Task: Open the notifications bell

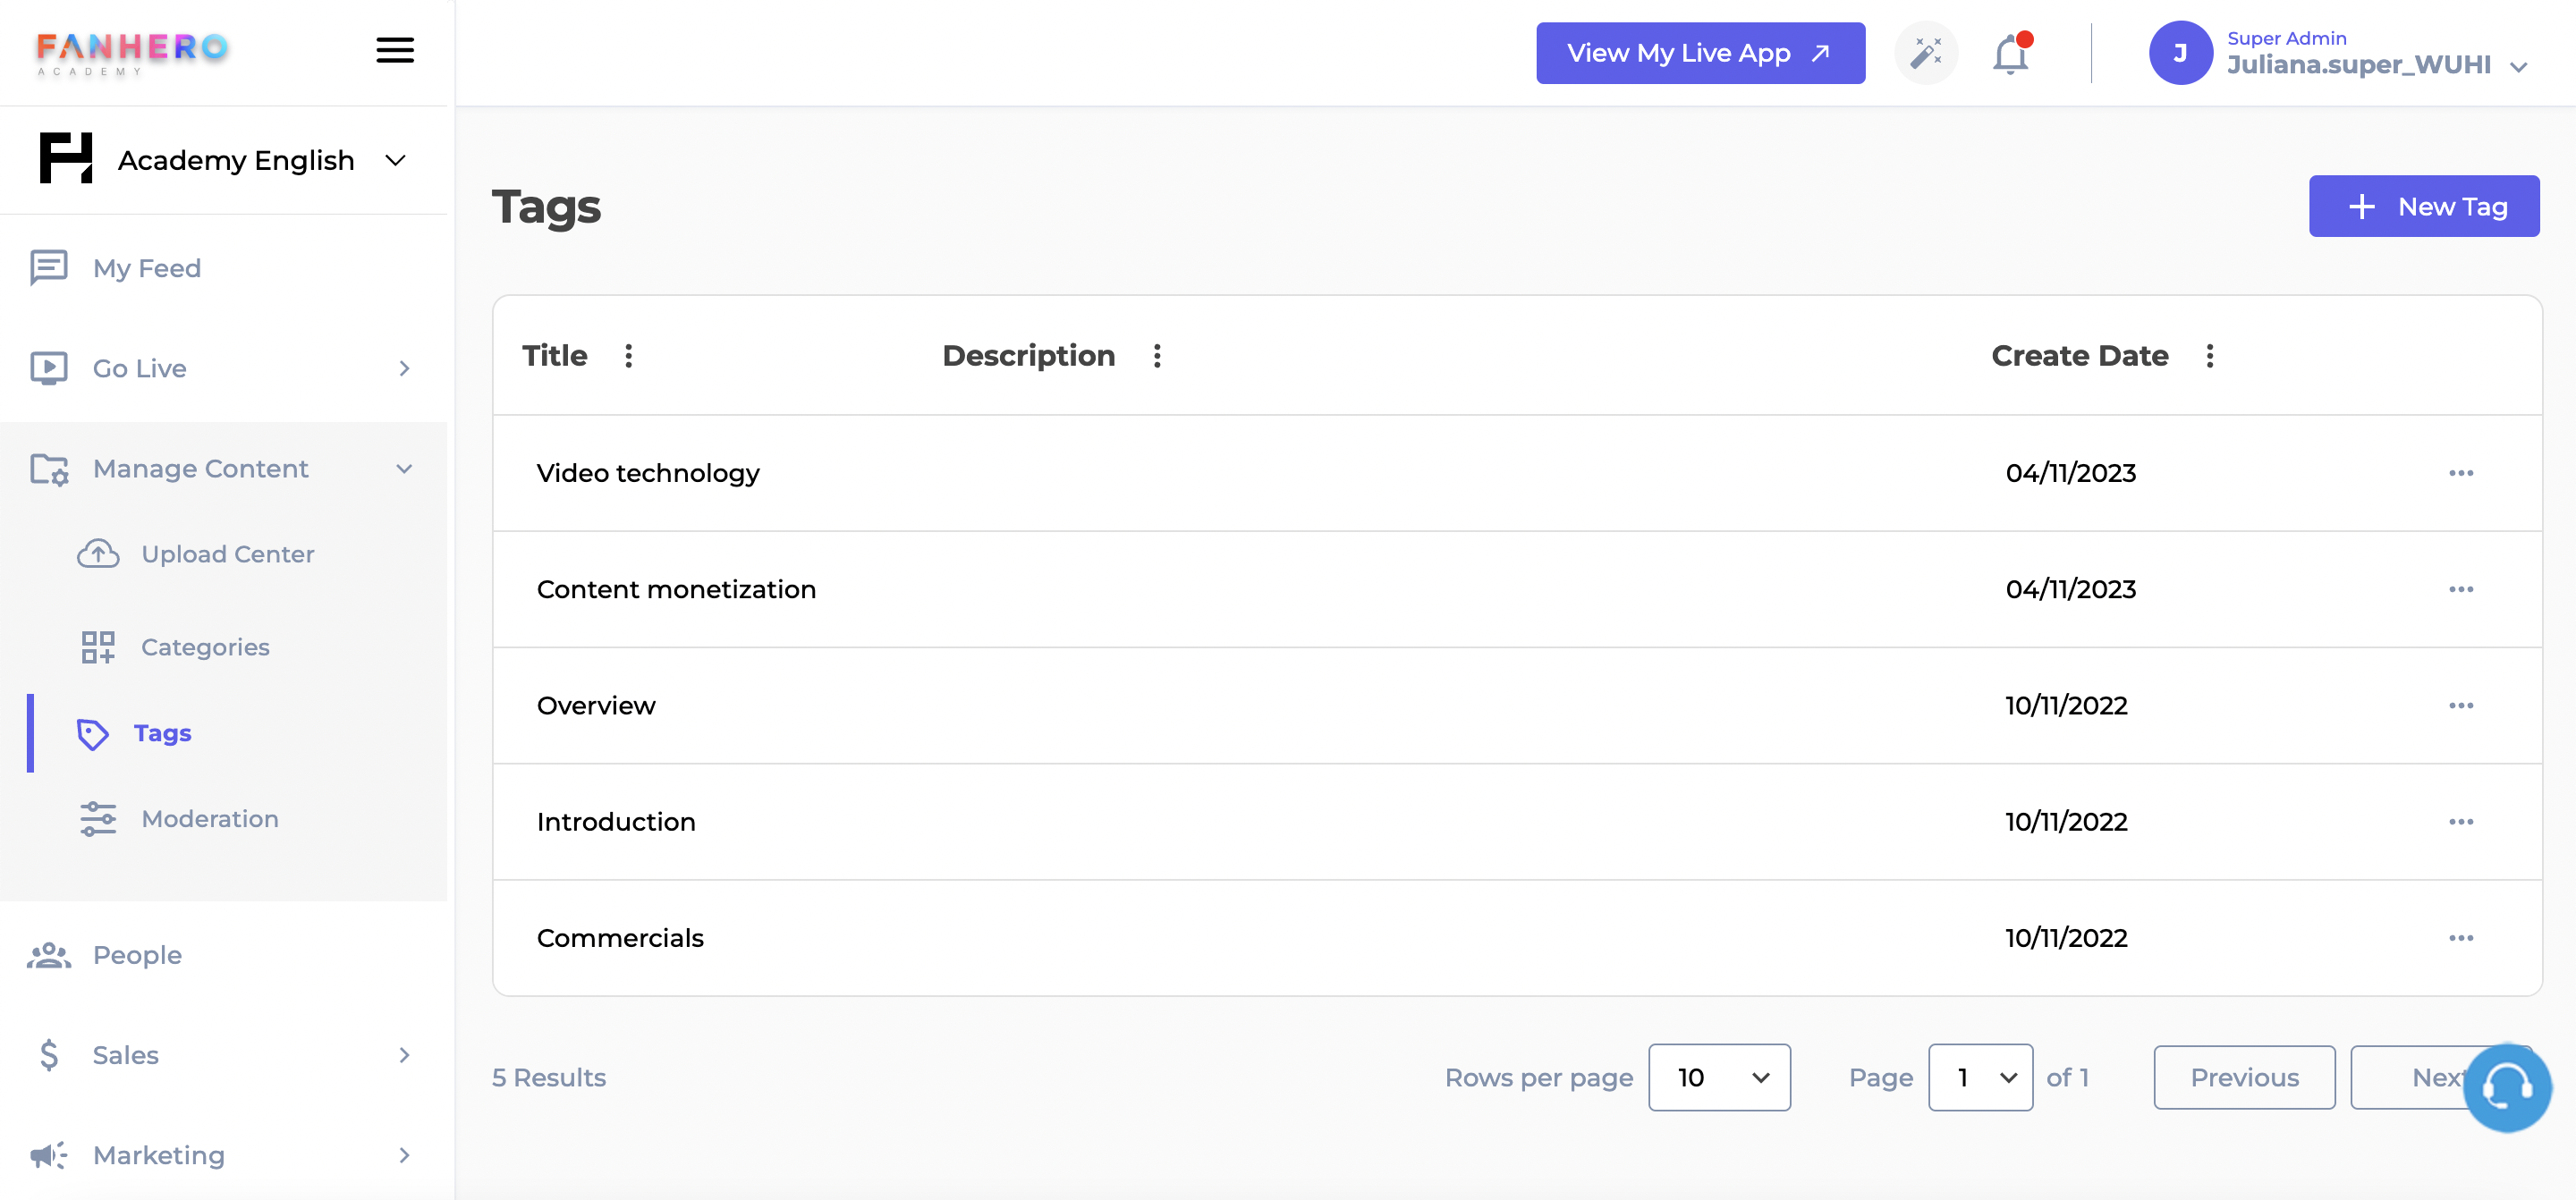Action: point(2011,53)
